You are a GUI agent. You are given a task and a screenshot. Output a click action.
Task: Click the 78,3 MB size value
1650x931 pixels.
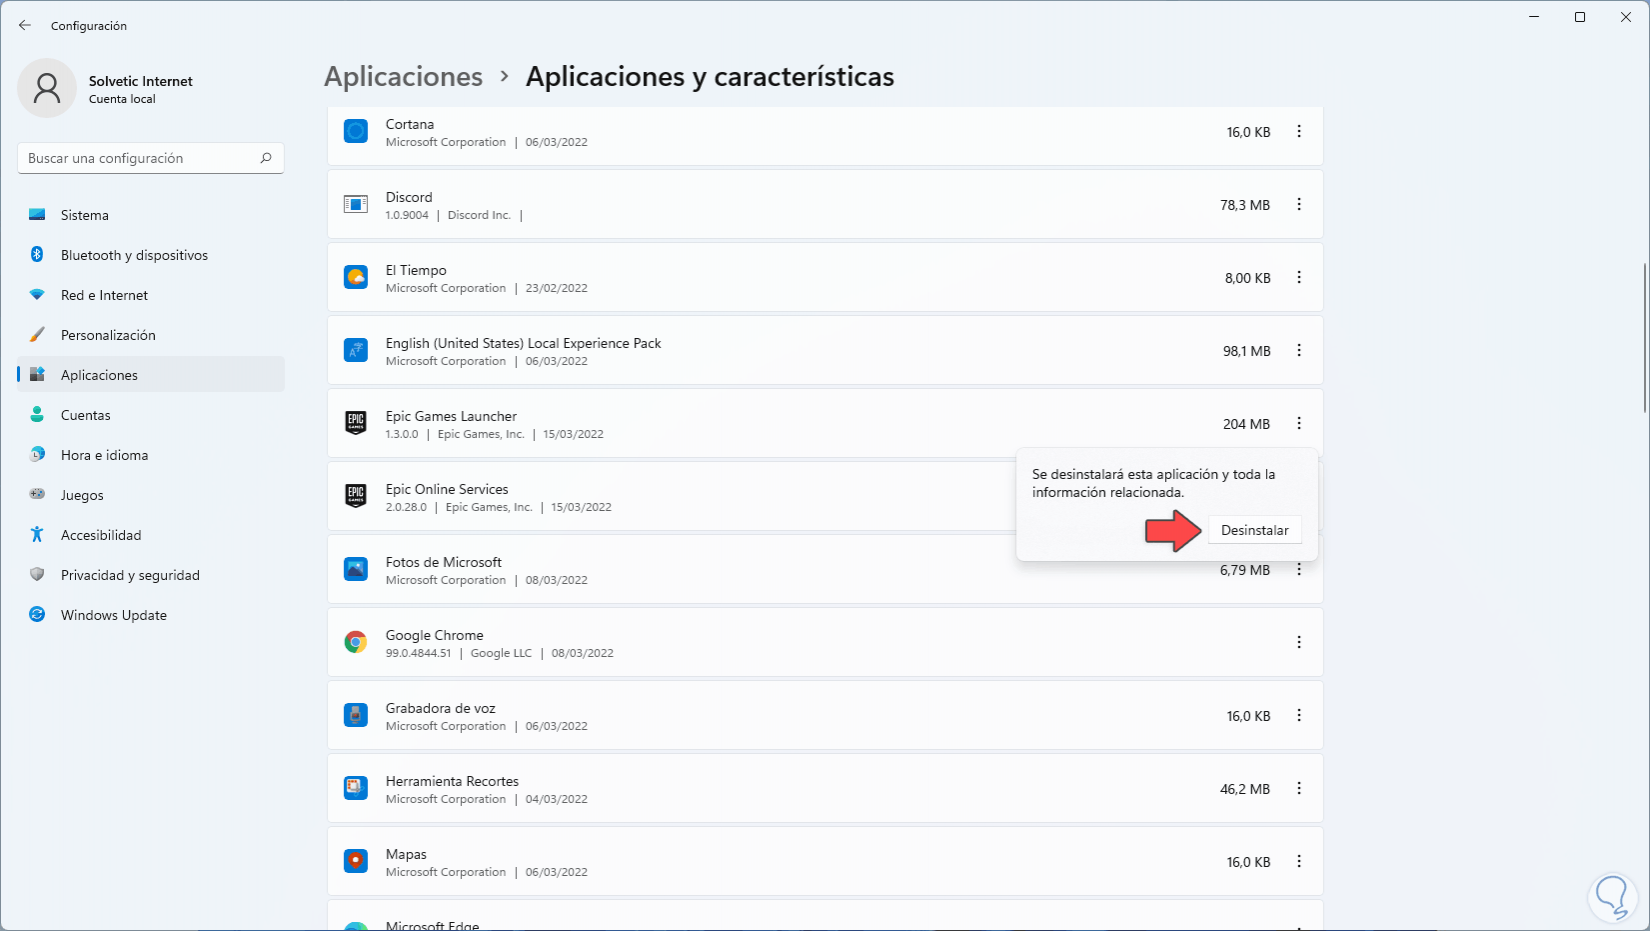pos(1245,205)
